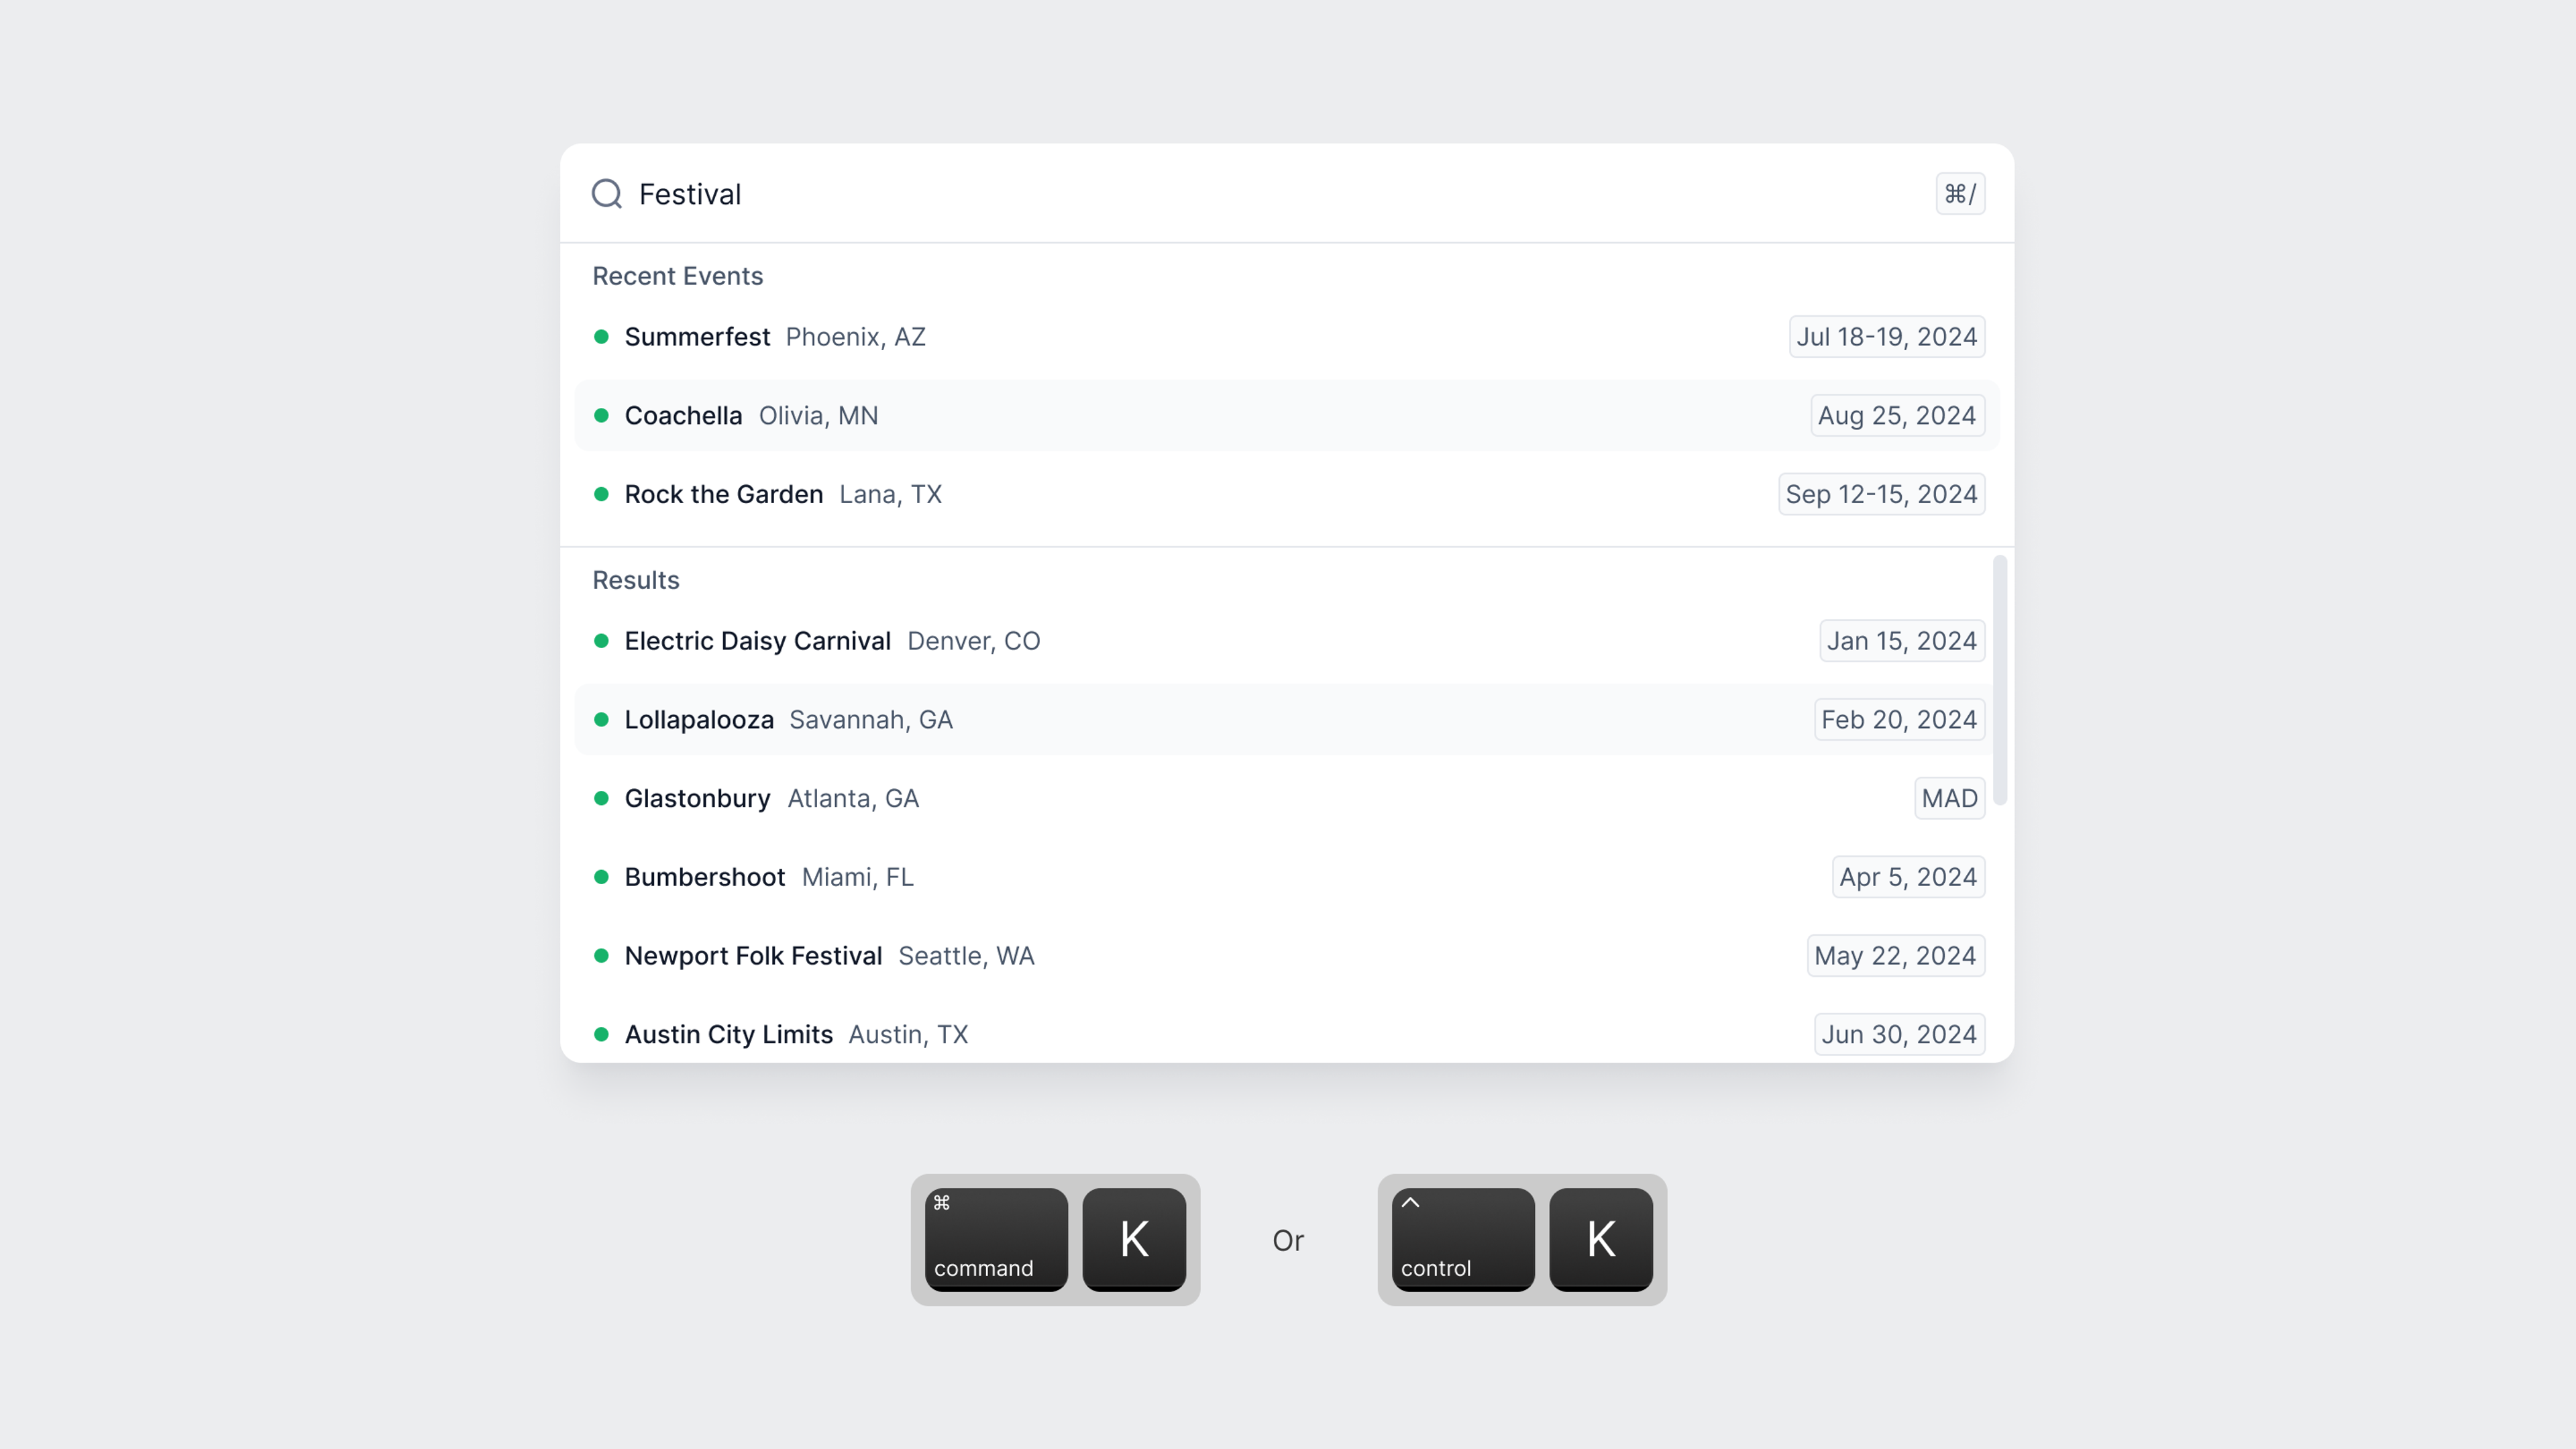Screen dimensions: 2576x1449
Task: Click the command key icon
Action: click(x=996, y=1239)
